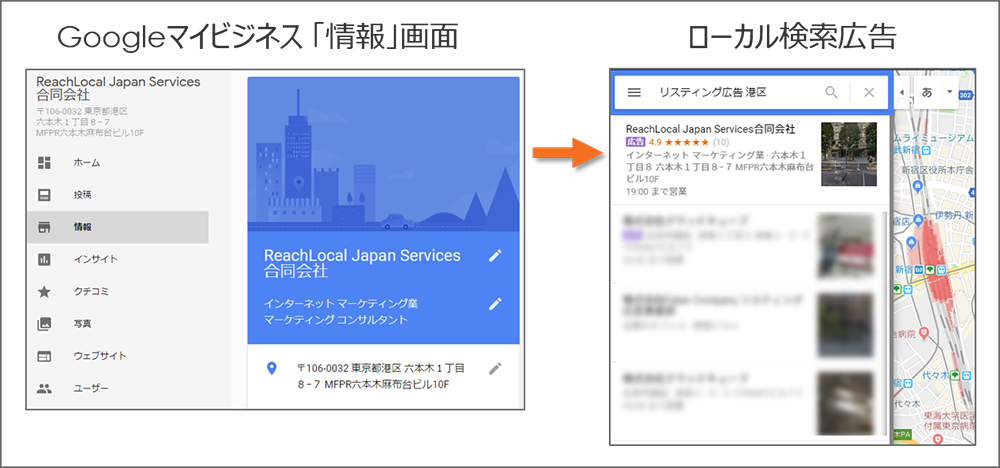This screenshot has height=468, width=1000.
Task: Open 投稿 in the sidebar menu
Action: 82,195
